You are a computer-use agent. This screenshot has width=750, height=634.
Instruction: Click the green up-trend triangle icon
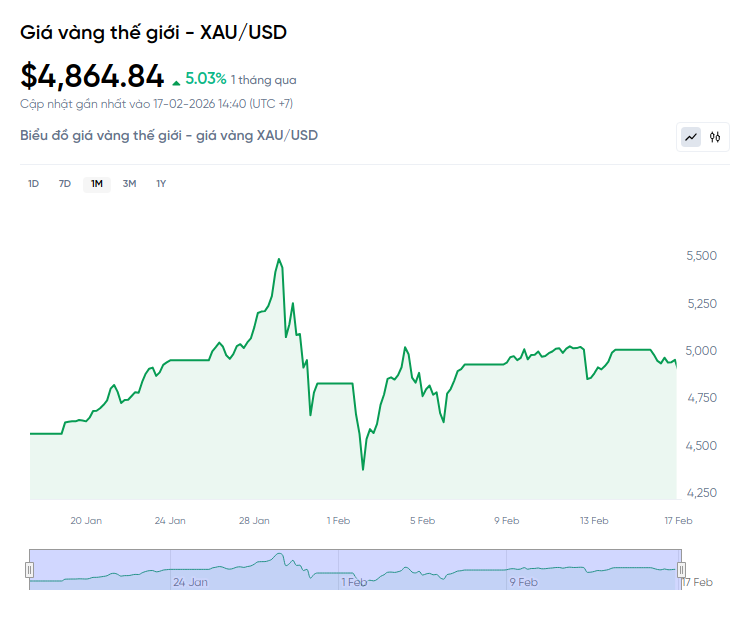click(177, 81)
